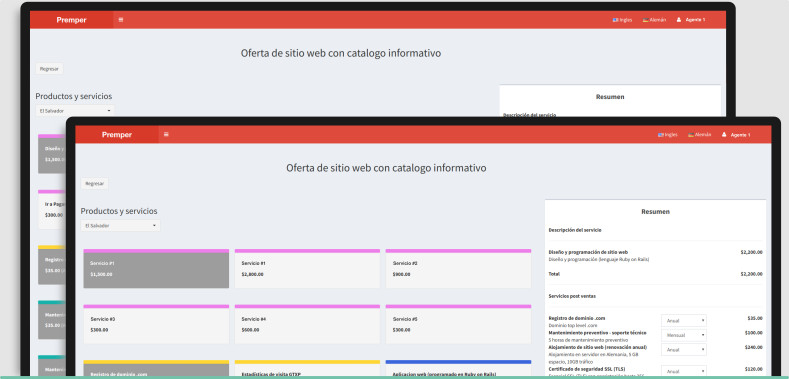
Task: Open the hamburger menu in the back window
Action: (x=121, y=20)
